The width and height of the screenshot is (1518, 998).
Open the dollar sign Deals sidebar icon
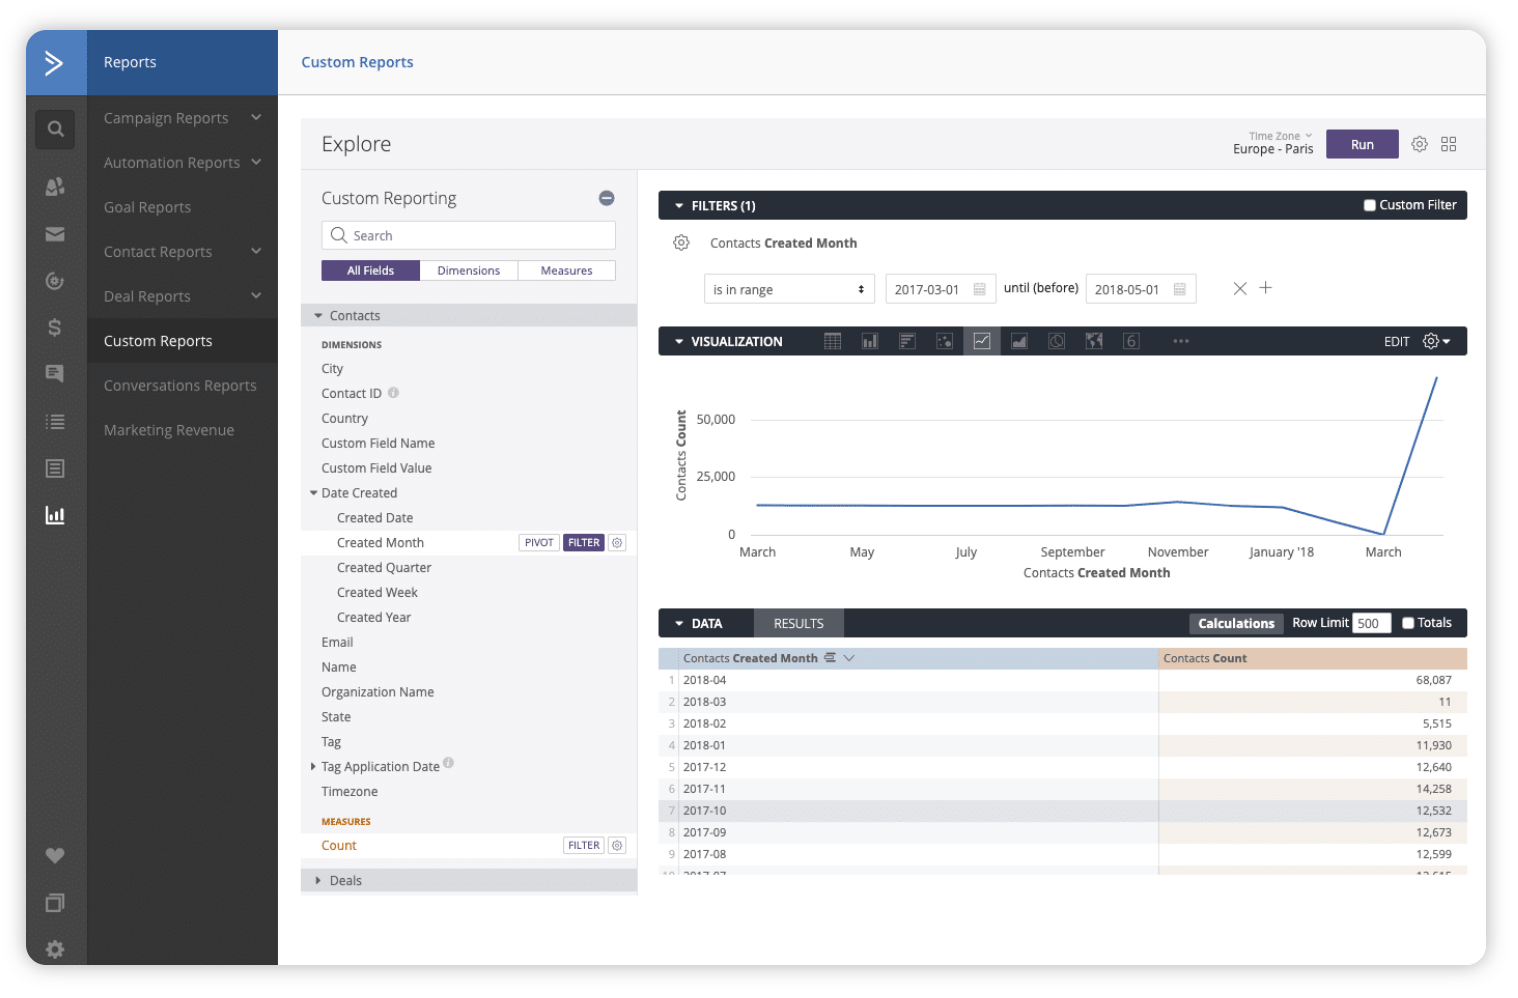55,327
